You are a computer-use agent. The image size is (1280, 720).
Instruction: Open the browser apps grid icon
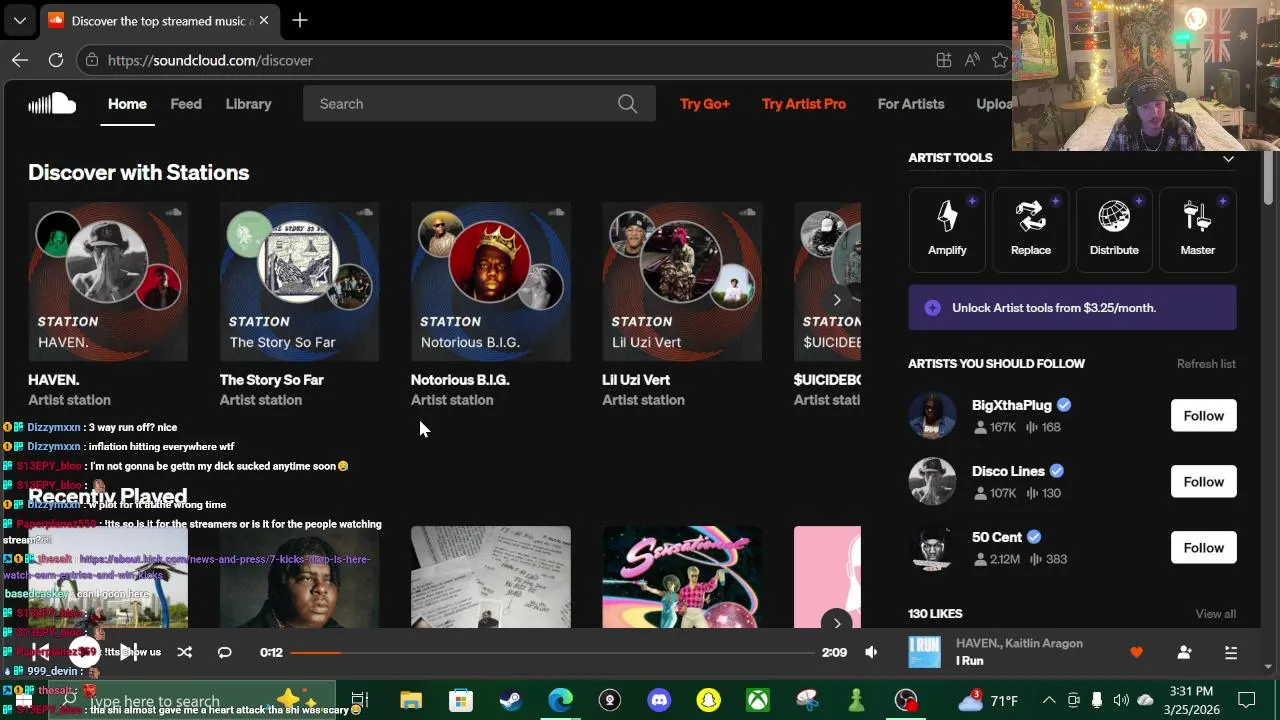pyautogui.click(x=943, y=60)
